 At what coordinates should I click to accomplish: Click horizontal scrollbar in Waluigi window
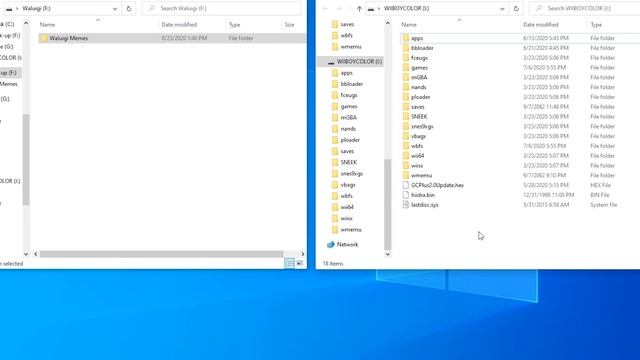pyautogui.click(x=161, y=254)
